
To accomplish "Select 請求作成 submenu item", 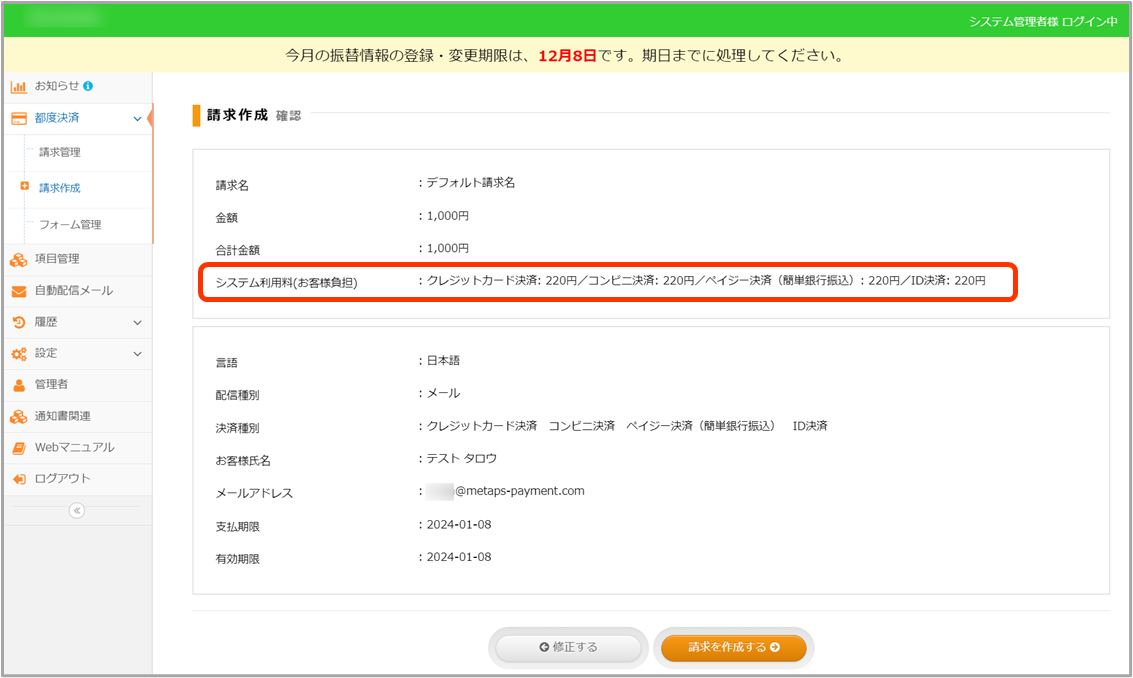I will 60,188.
